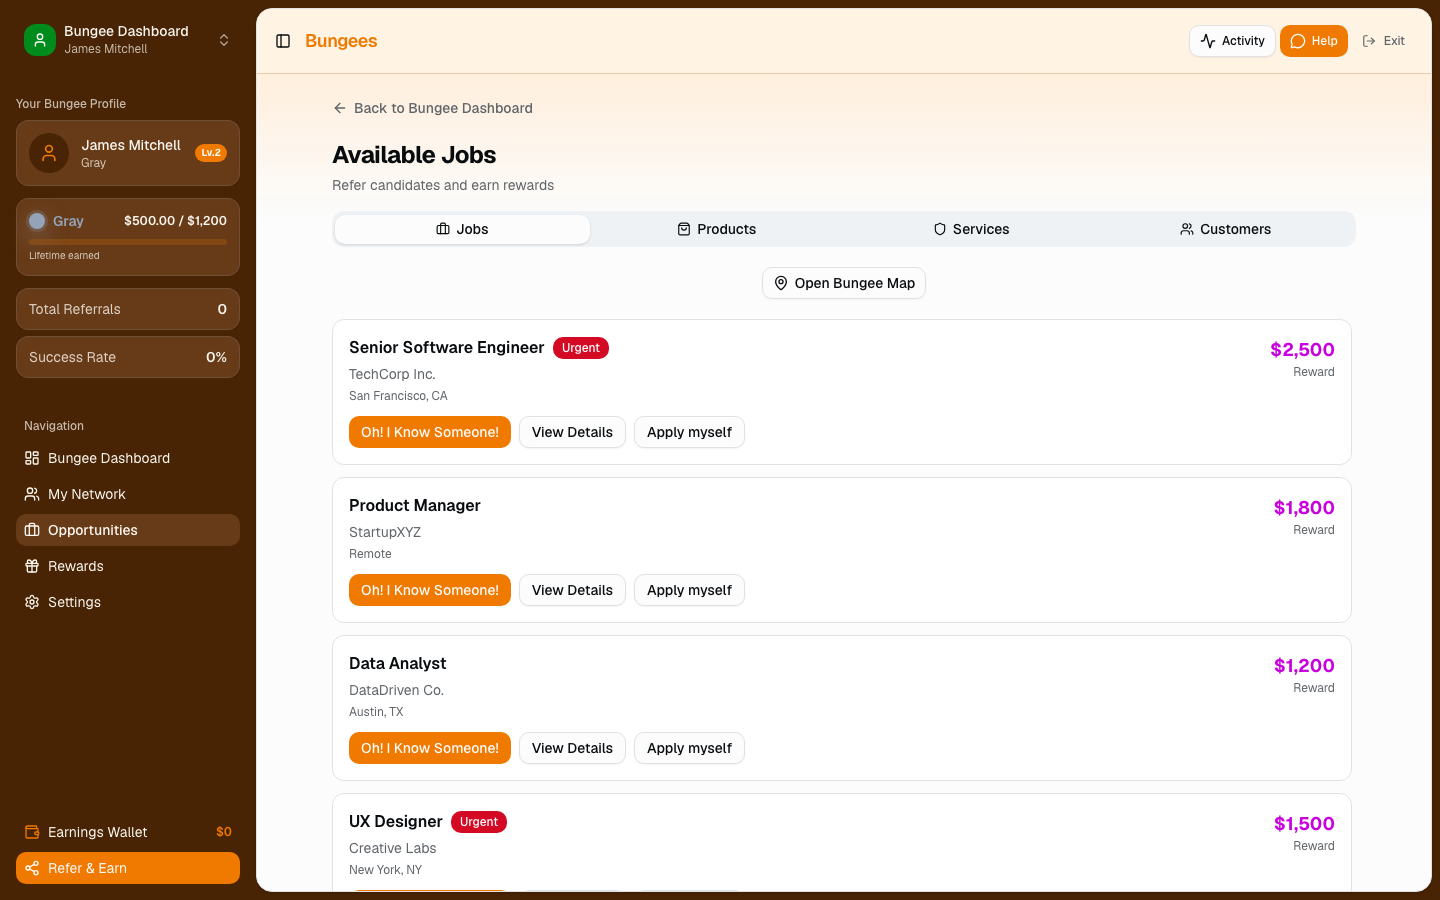This screenshot has width=1440, height=900.
Task: Click Urgent badge on UX Designer
Action: (479, 822)
